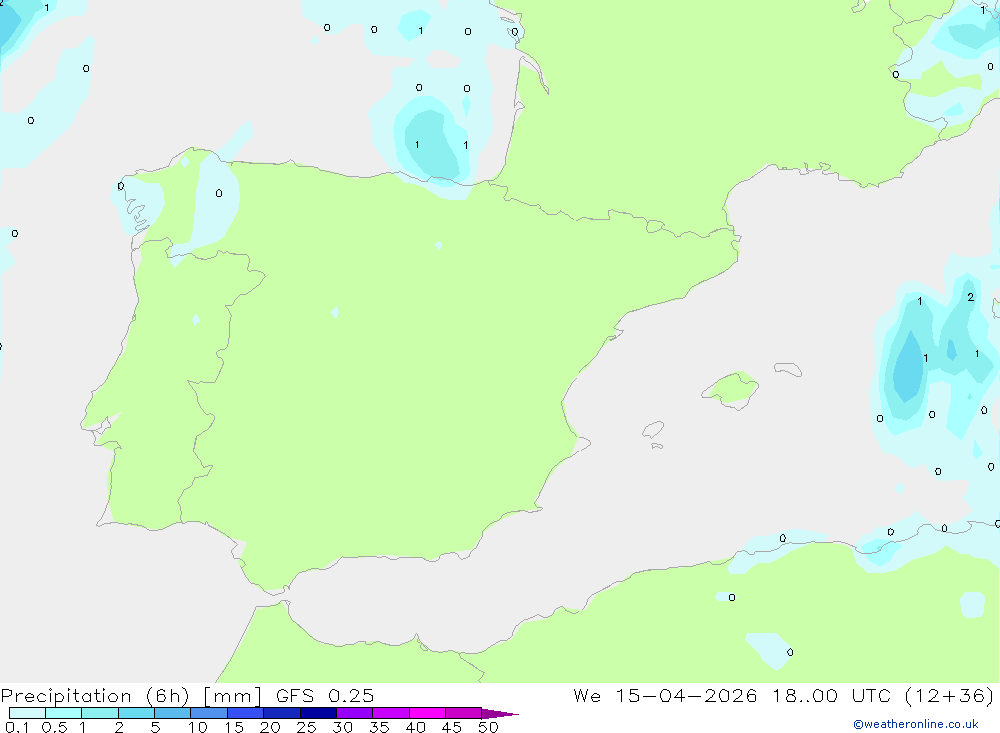The height and width of the screenshot is (733, 1000).
Task: Click the island of Mallorca on the map
Action: click(730, 388)
